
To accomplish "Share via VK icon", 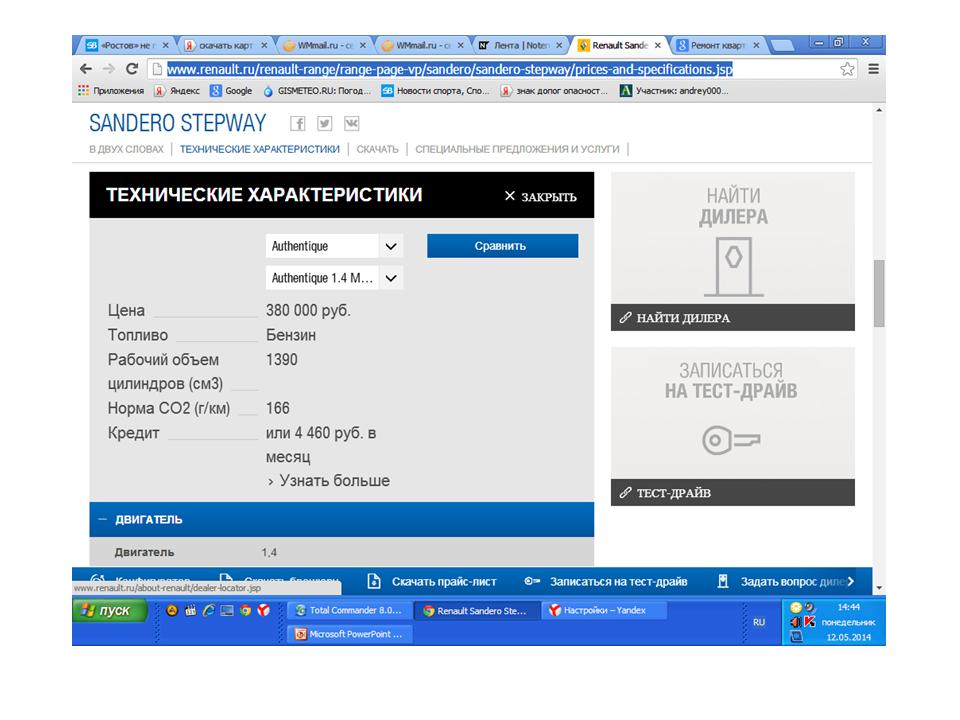I will click(351, 124).
